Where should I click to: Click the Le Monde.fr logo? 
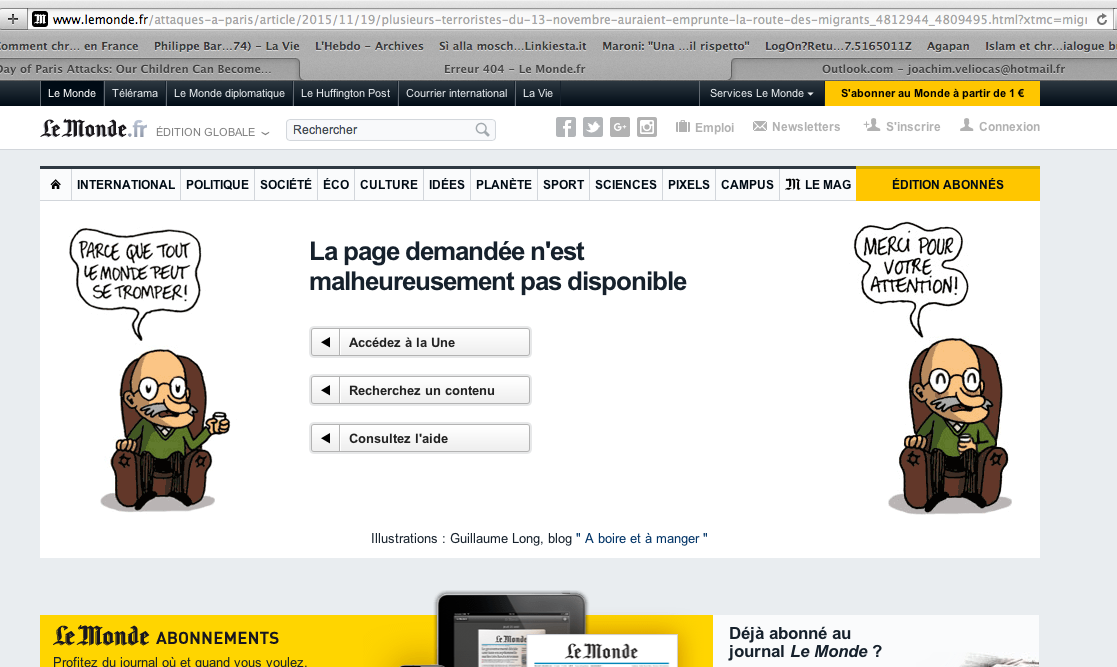(93, 129)
